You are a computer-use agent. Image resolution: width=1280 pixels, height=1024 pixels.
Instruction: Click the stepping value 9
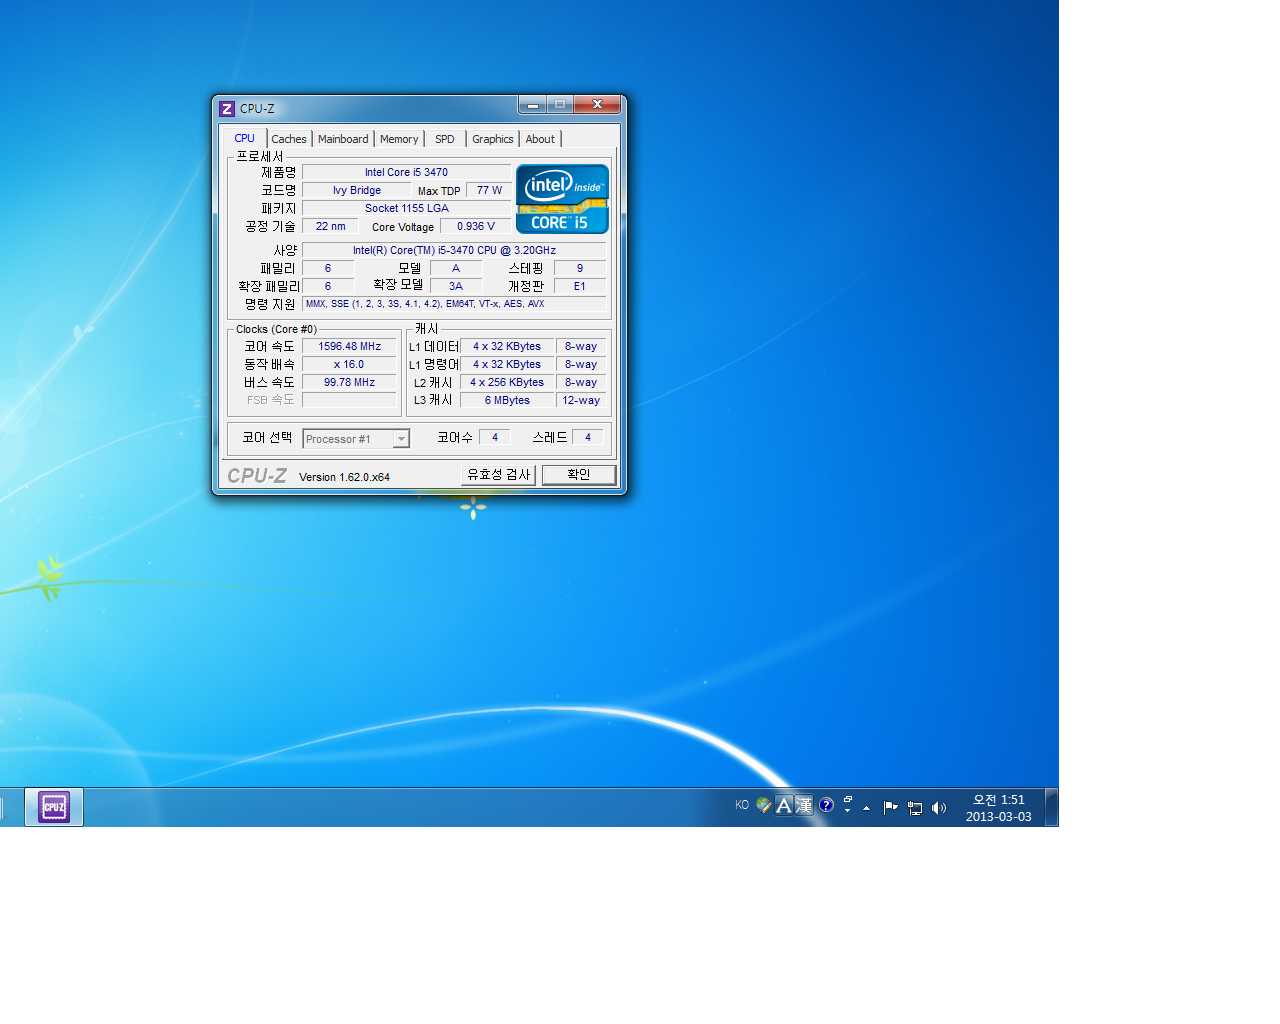[580, 268]
